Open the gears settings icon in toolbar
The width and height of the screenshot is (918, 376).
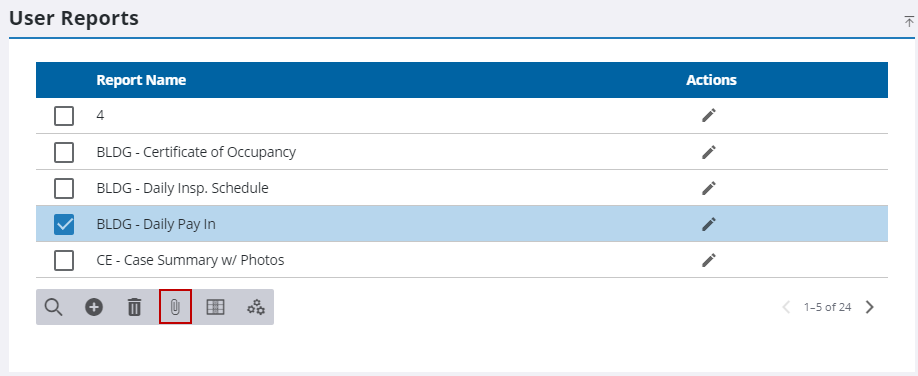(x=256, y=307)
